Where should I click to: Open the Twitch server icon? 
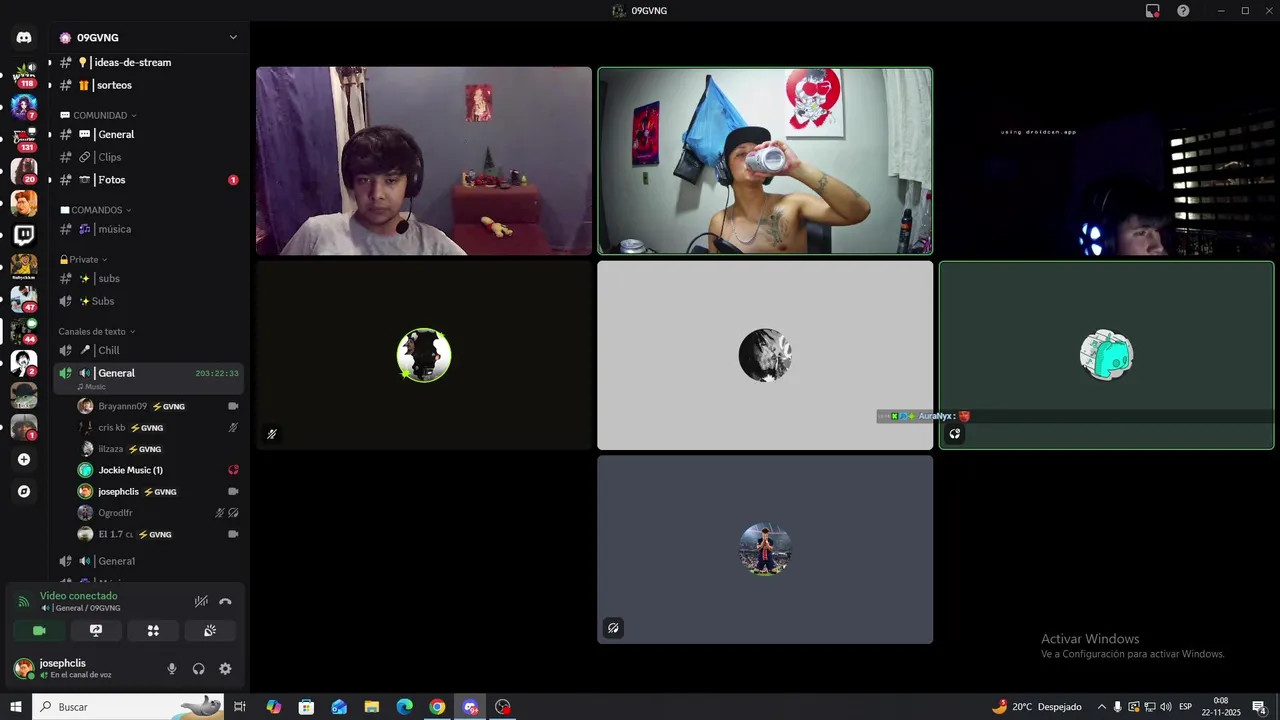point(24,236)
